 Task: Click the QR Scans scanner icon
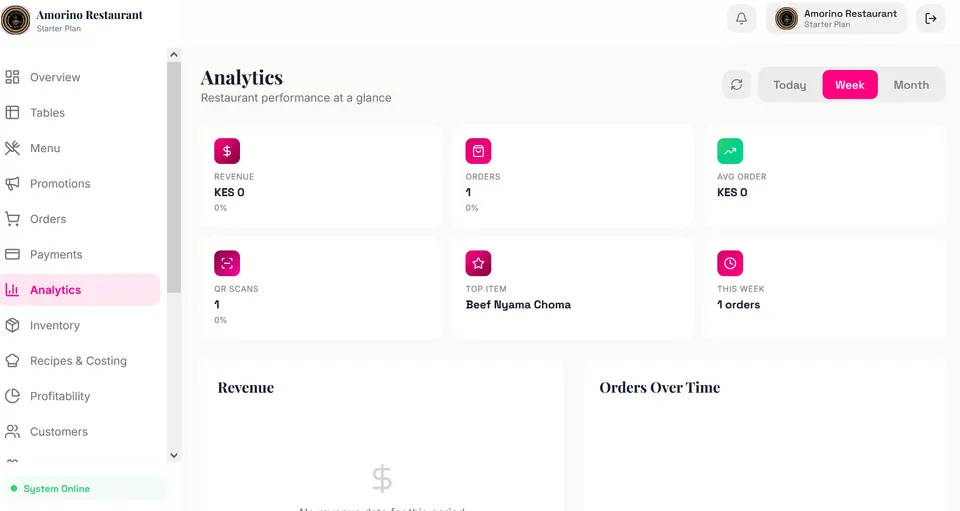point(227,263)
